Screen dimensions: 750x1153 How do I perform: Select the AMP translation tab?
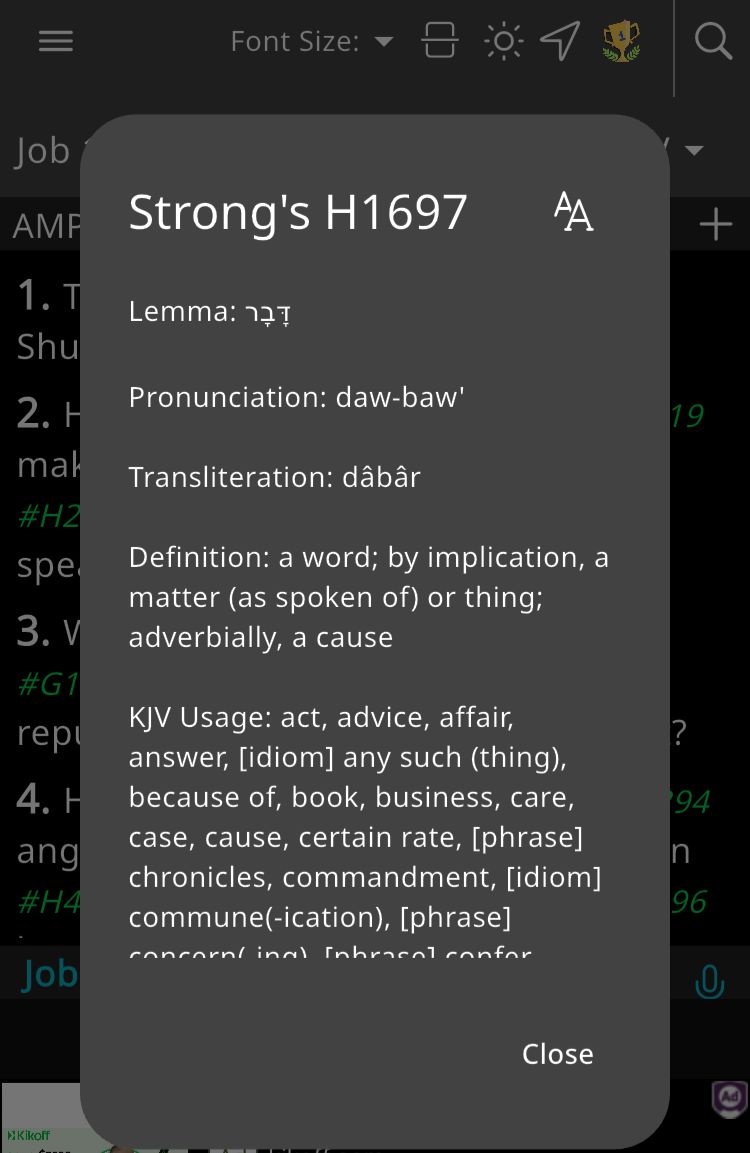tap(44, 226)
